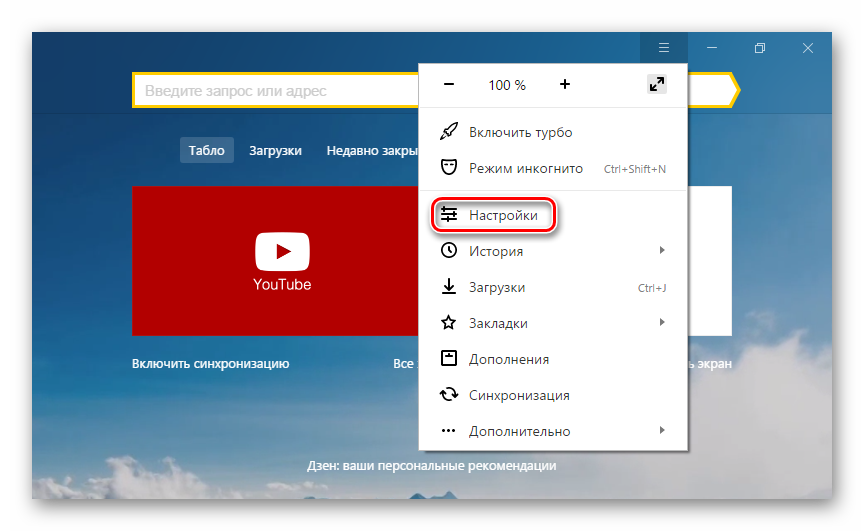Viewport: 864px width, 531px height.
Task: Open the Загрузки tab on start page
Action: [x=275, y=150]
